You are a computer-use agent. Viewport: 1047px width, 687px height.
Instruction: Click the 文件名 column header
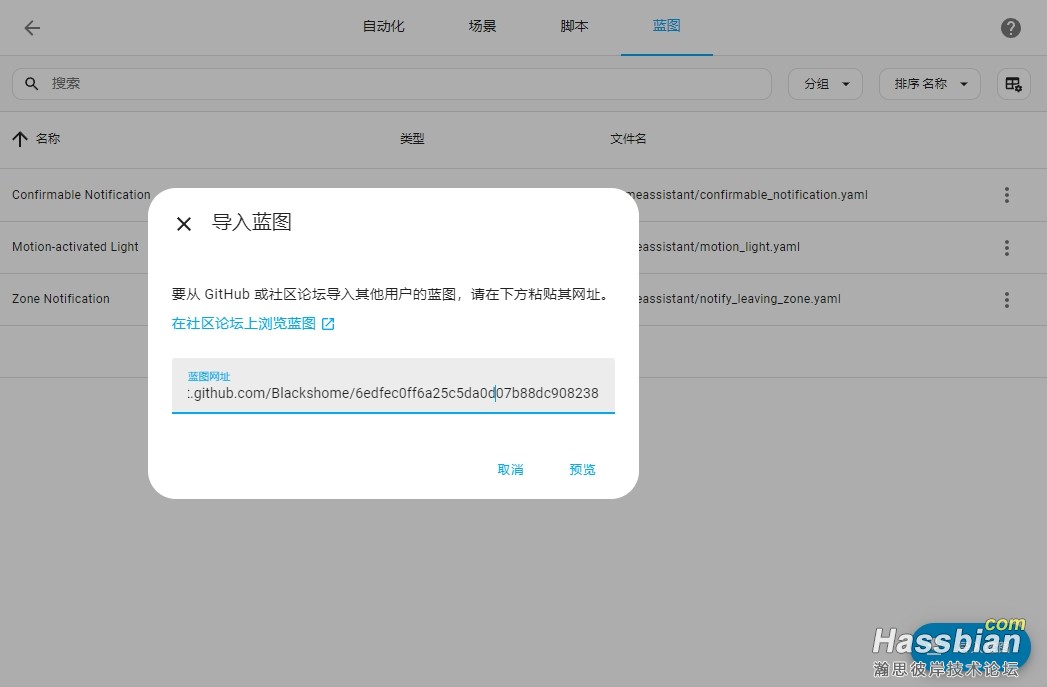pos(628,139)
